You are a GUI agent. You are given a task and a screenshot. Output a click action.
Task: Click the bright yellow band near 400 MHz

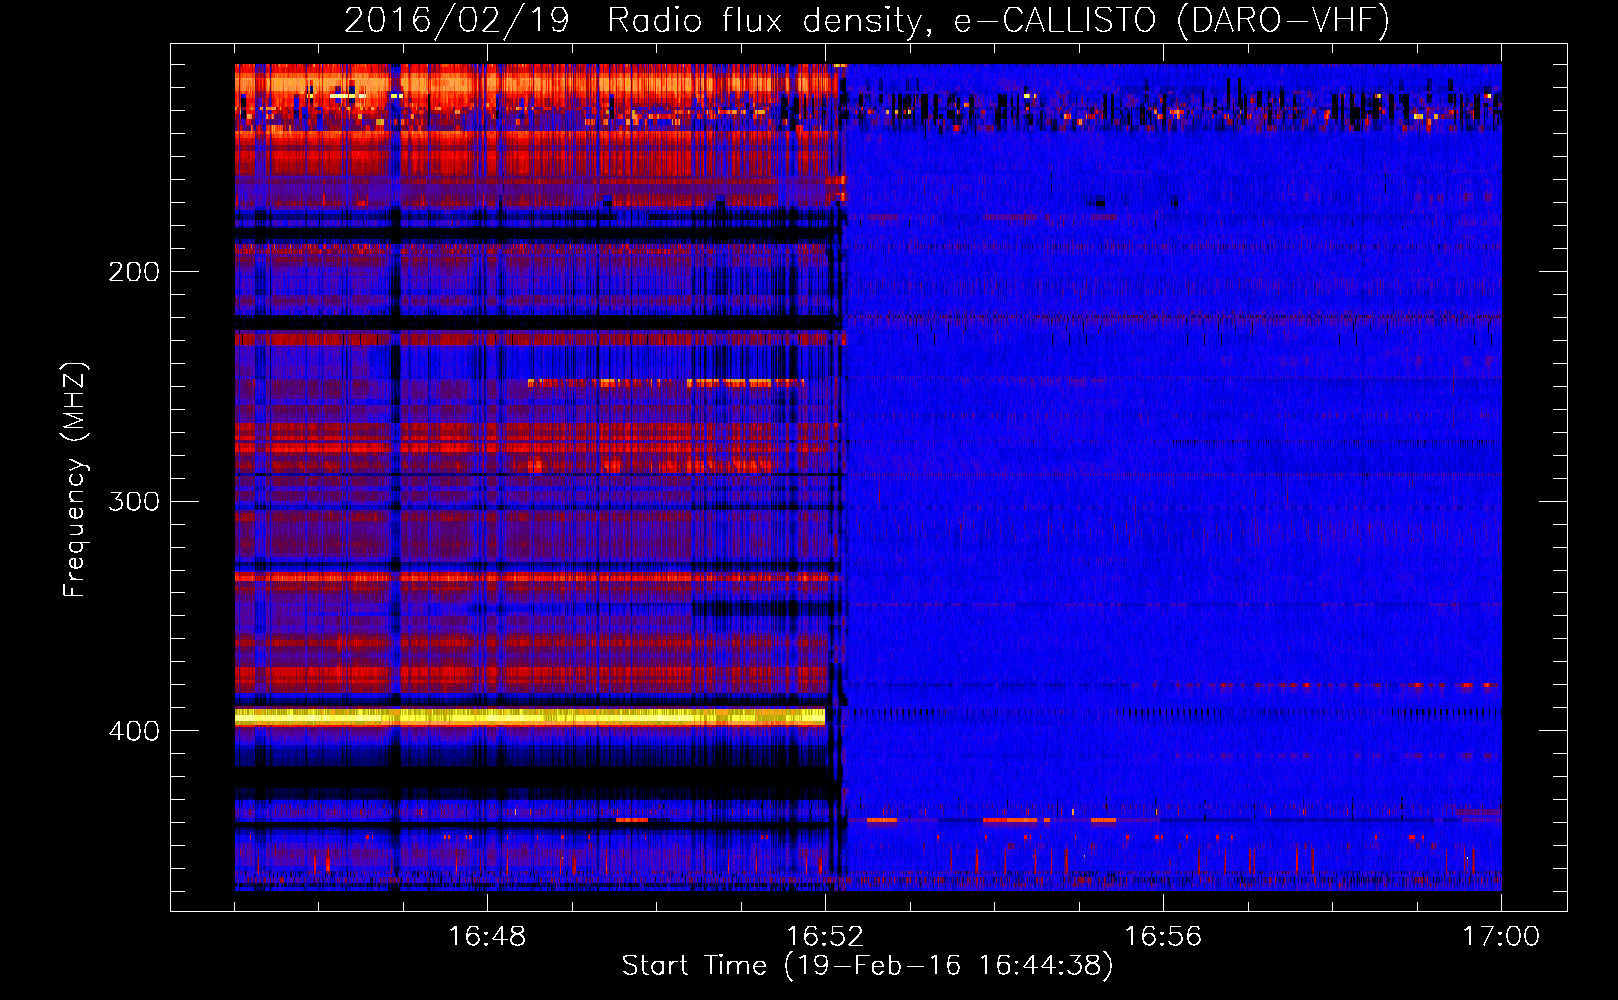click(530, 716)
